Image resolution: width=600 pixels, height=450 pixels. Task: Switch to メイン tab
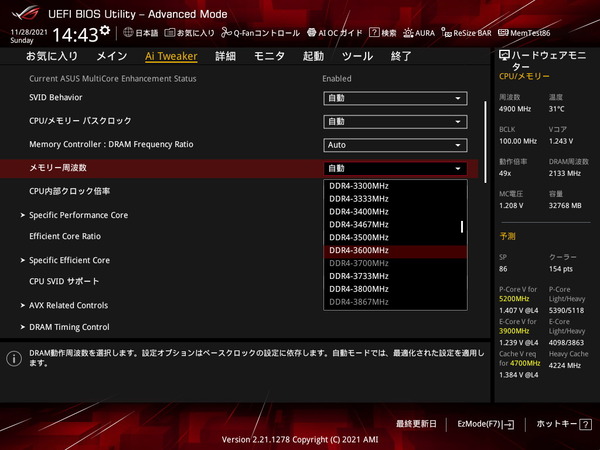(x=111, y=56)
